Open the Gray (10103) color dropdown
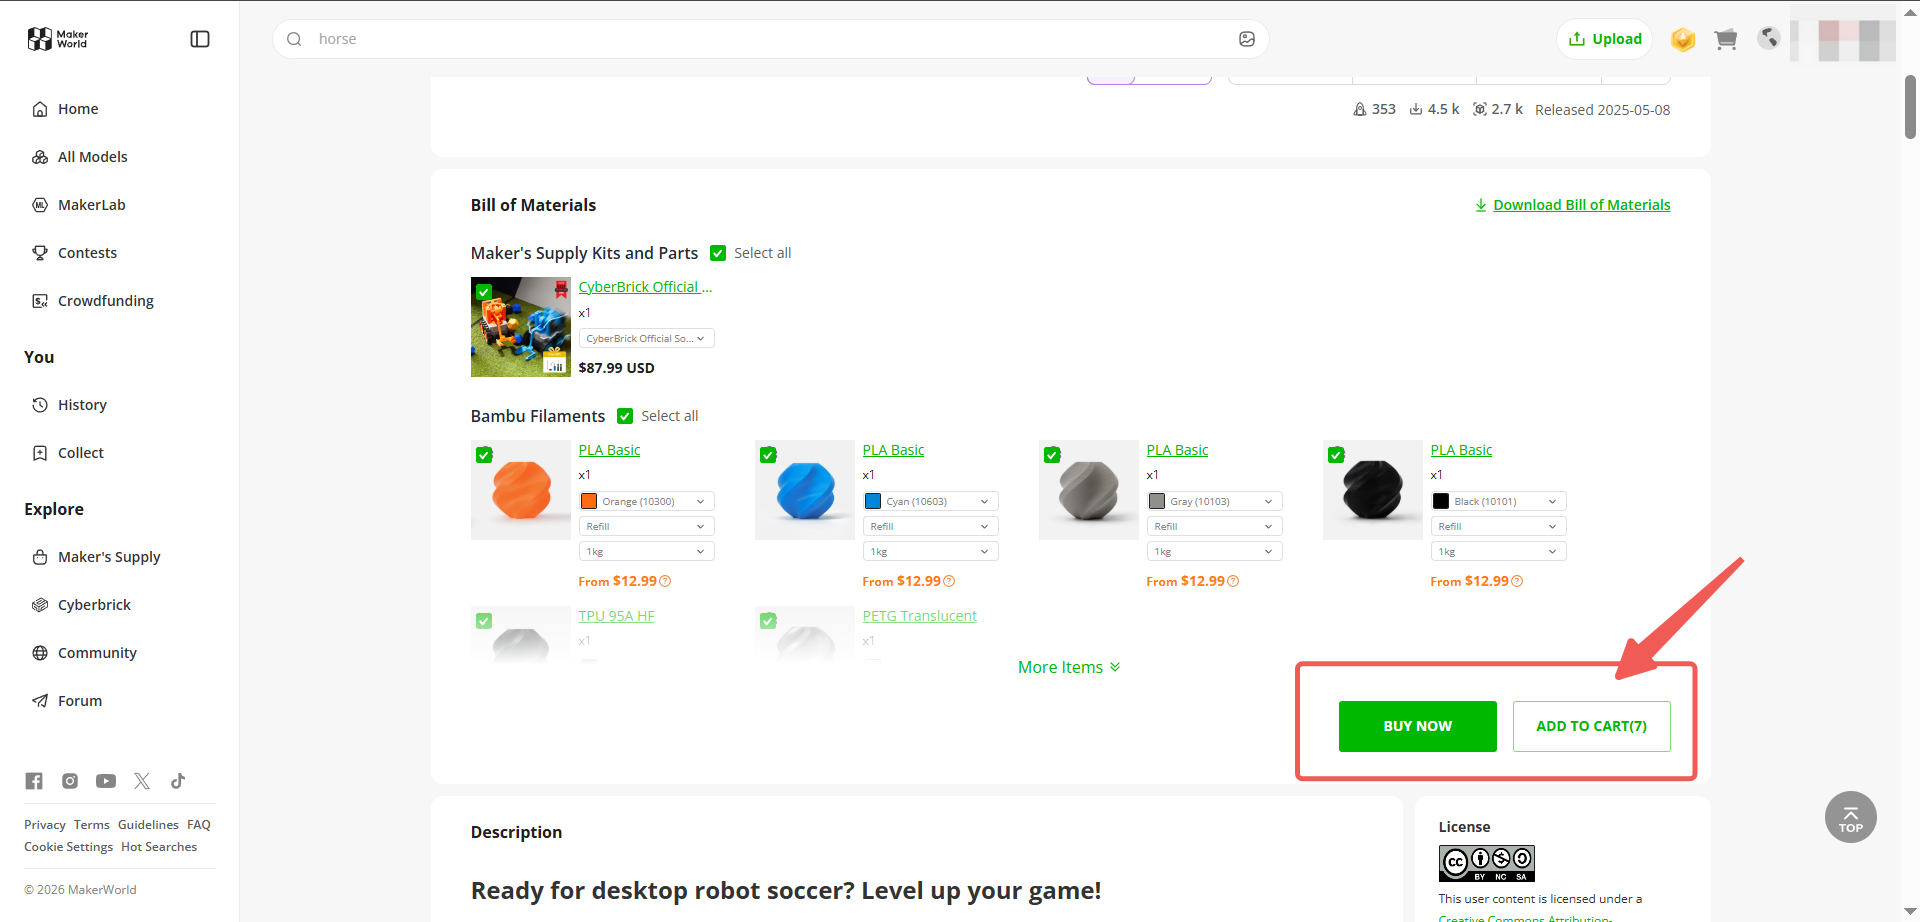The image size is (1920, 922). point(1214,501)
